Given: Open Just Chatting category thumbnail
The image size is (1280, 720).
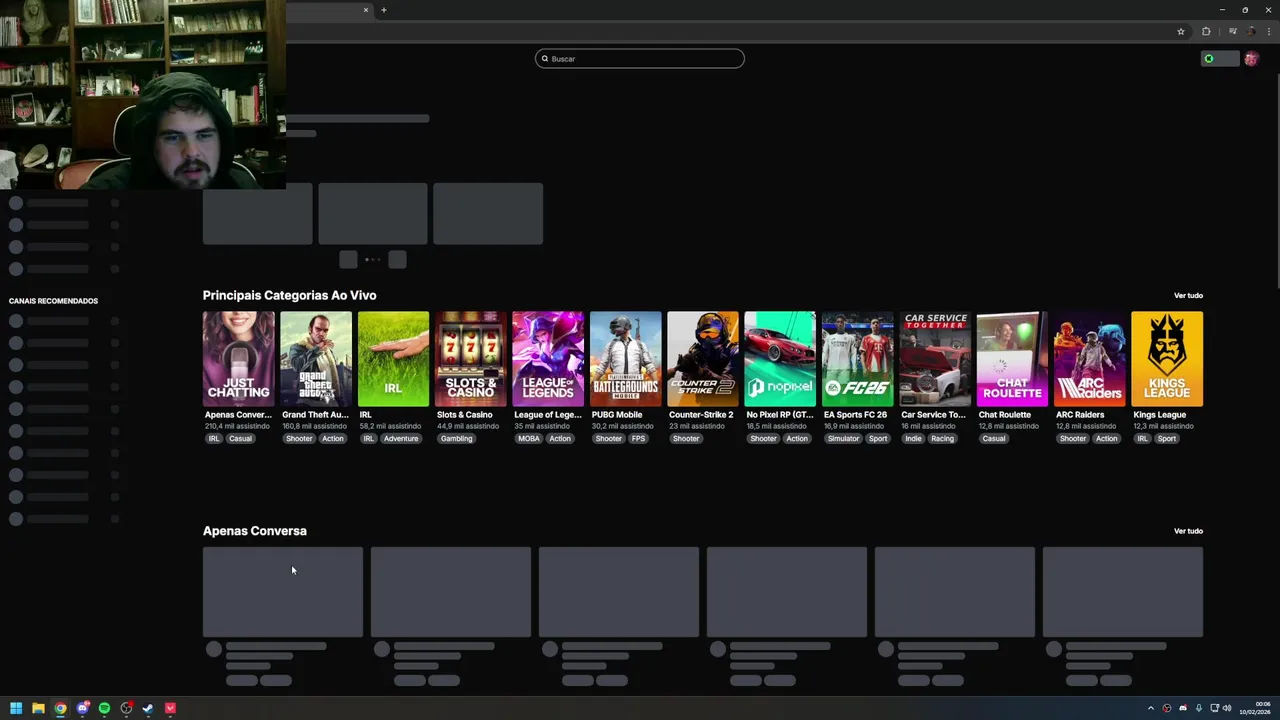Looking at the screenshot, I should [x=238, y=359].
